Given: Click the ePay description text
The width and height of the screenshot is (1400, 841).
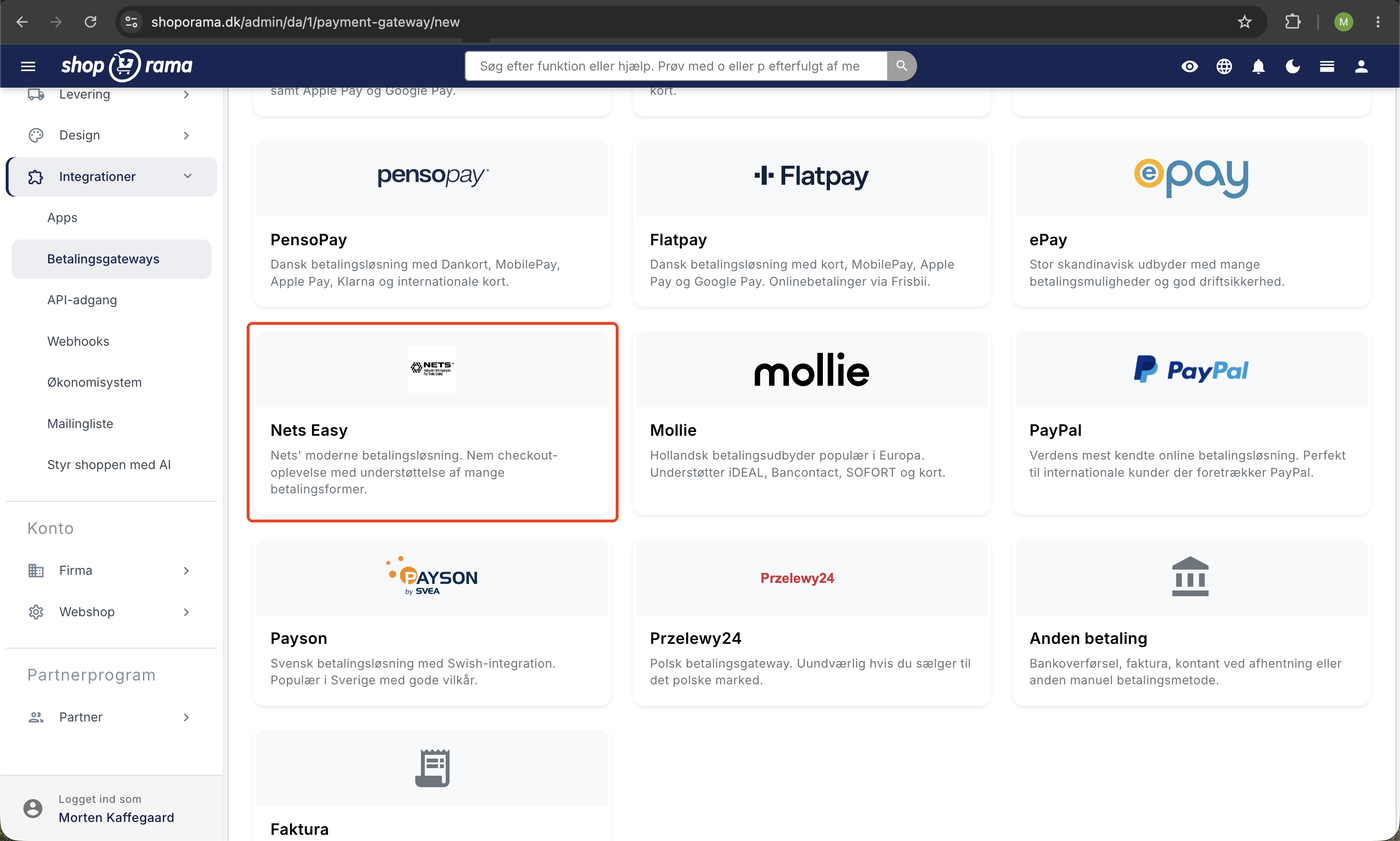Looking at the screenshot, I should pos(1156,273).
